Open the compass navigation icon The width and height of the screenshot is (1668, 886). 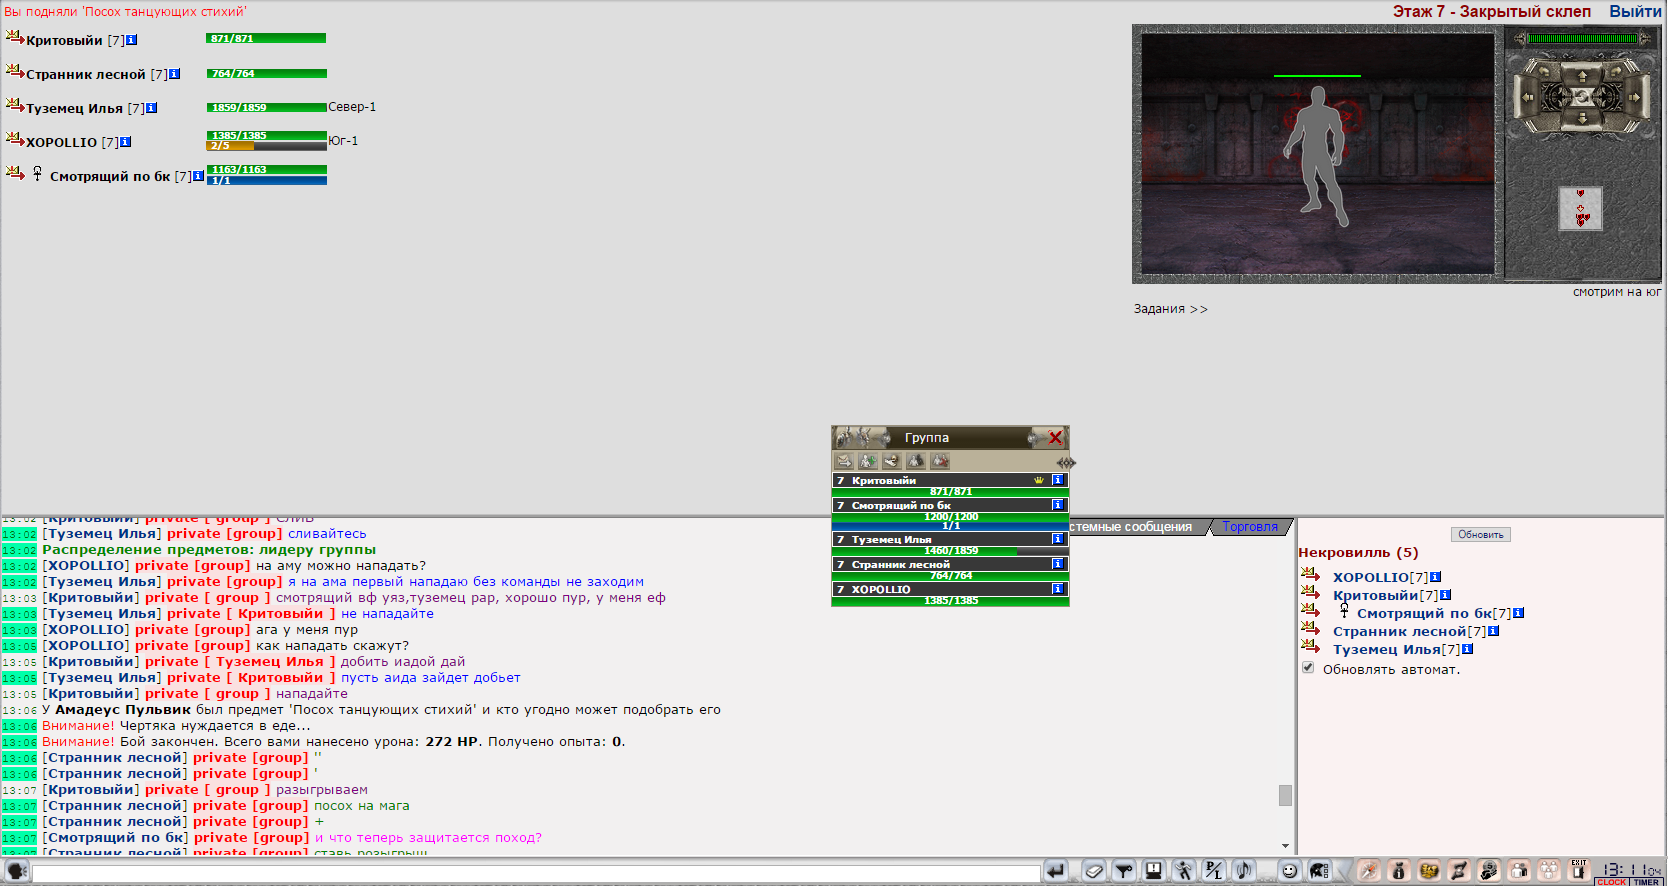tap(1368, 871)
